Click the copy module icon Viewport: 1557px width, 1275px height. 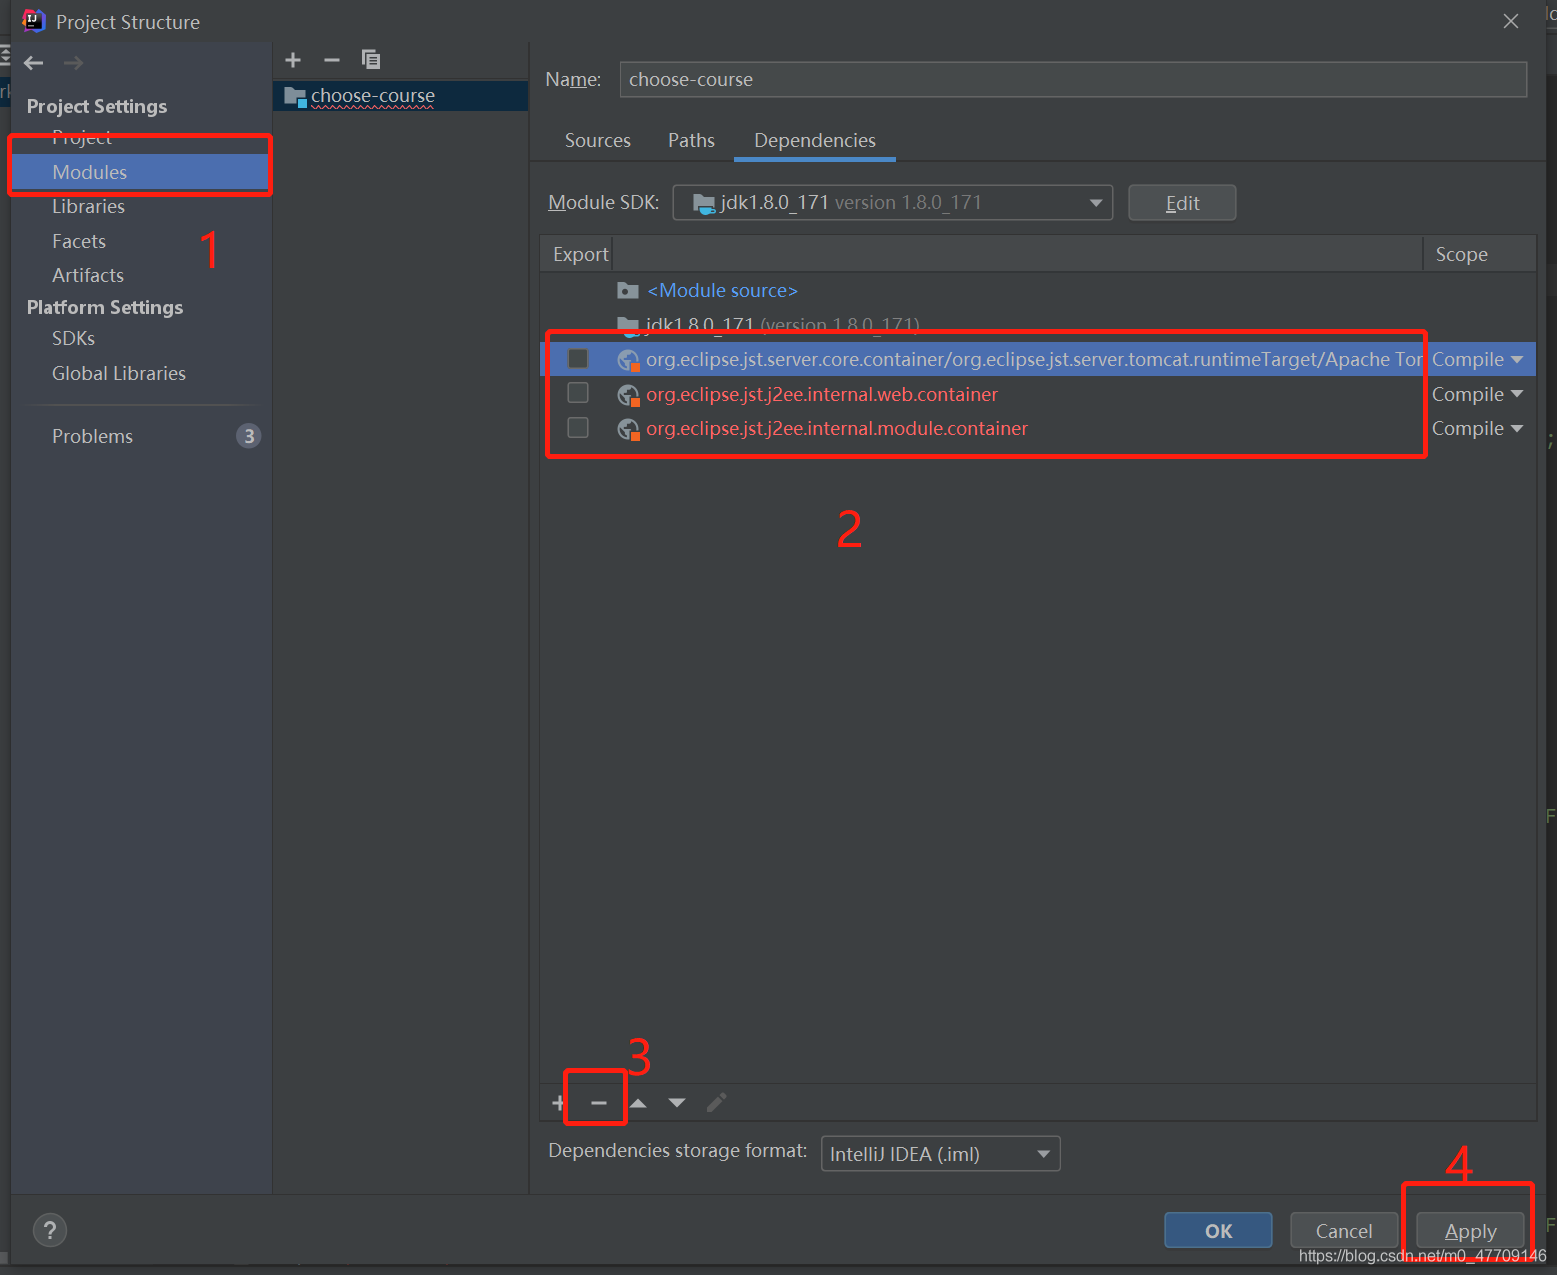pyautogui.click(x=371, y=60)
